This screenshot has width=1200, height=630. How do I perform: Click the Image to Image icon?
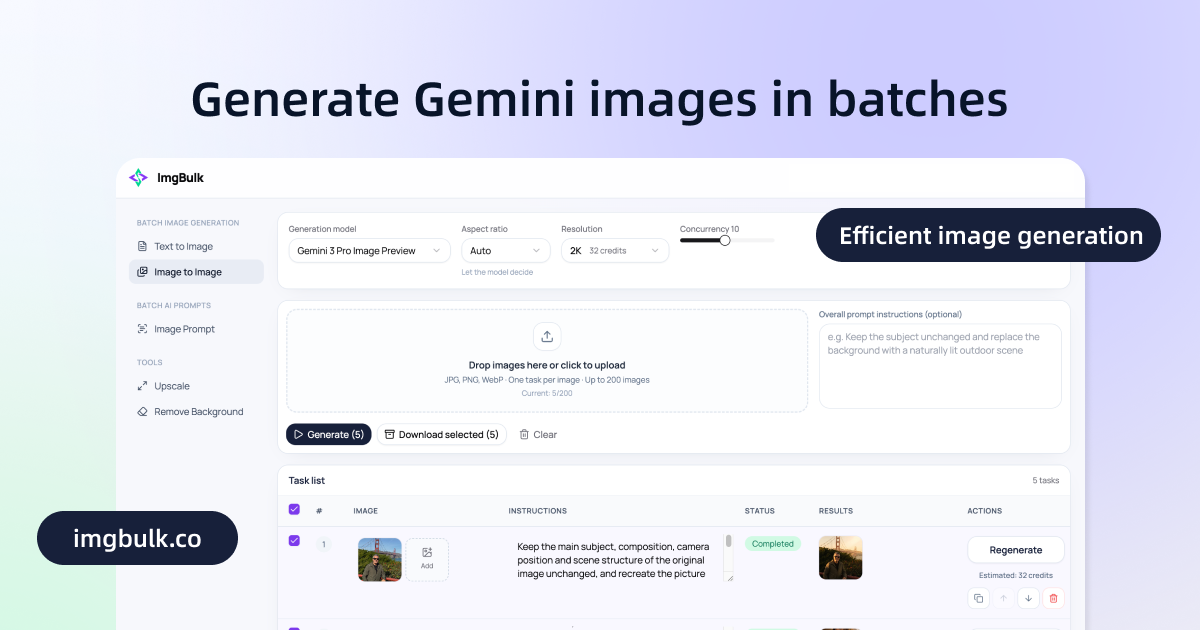tap(142, 272)
